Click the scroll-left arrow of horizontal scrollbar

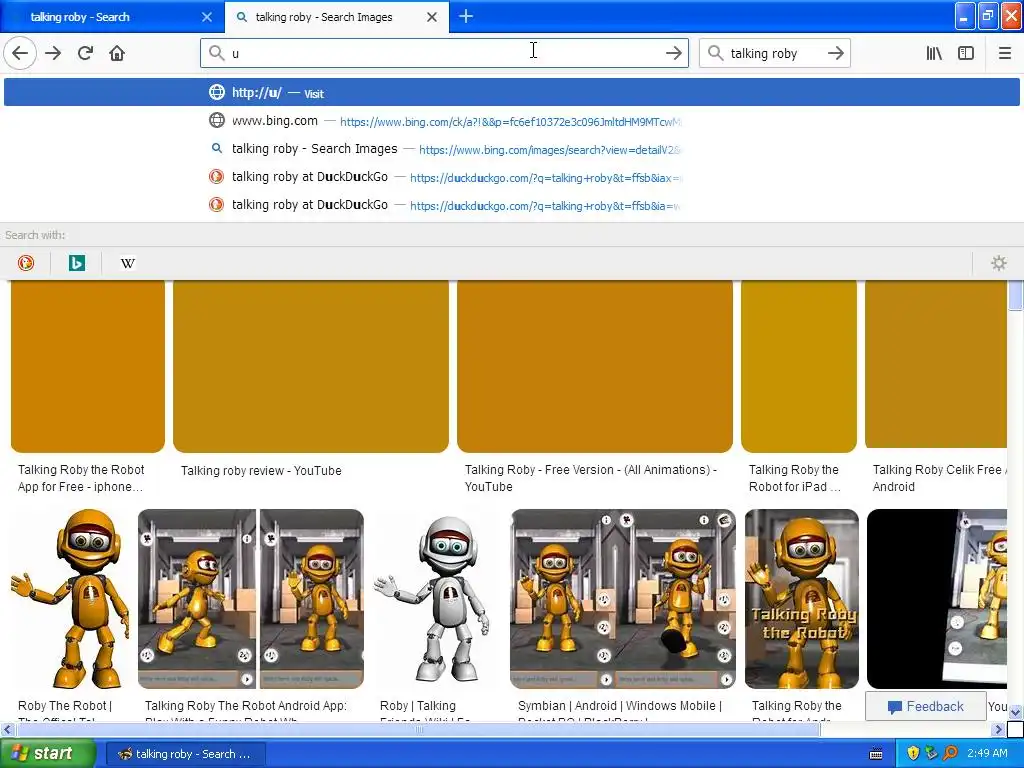7,729
